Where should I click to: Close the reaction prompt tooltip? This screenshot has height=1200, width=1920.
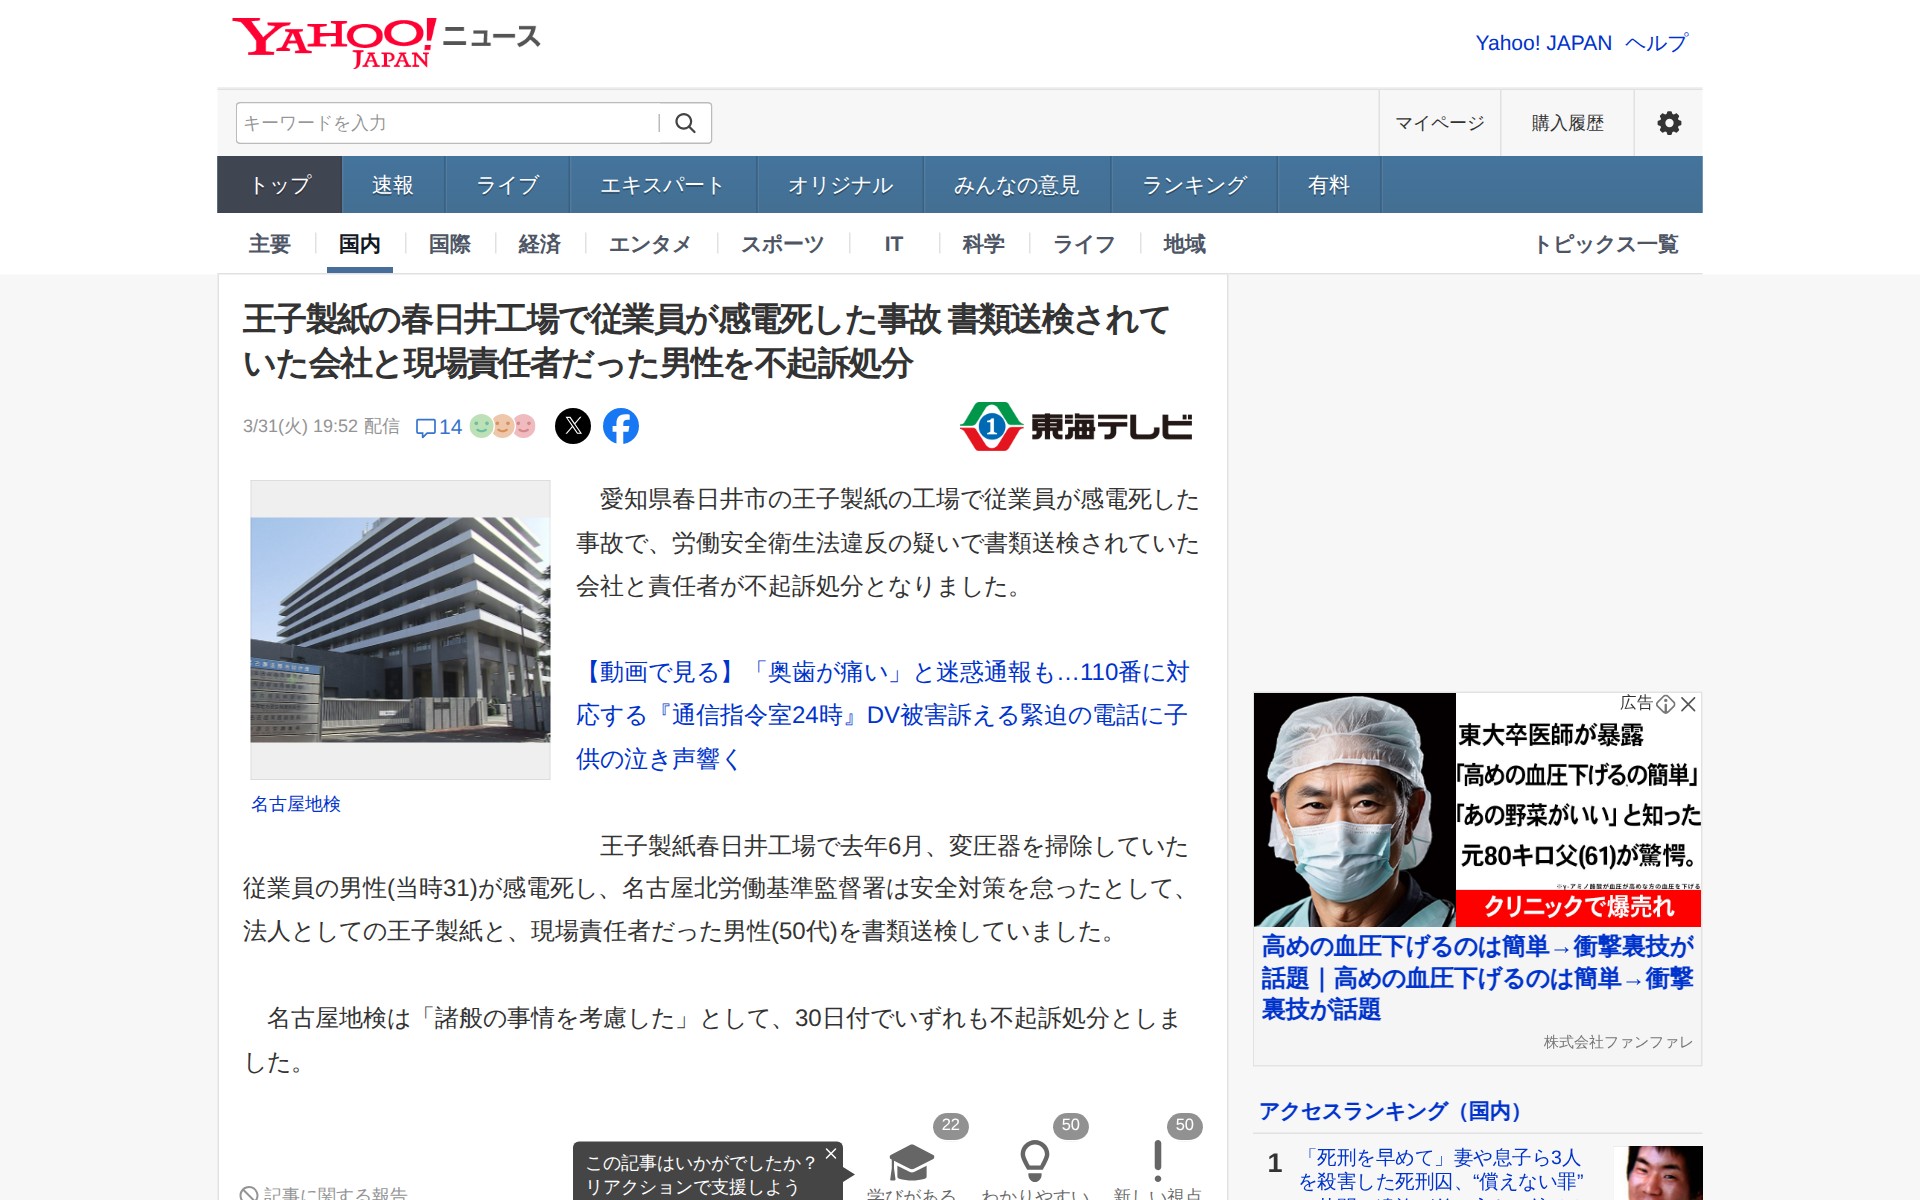(830, 1154)
